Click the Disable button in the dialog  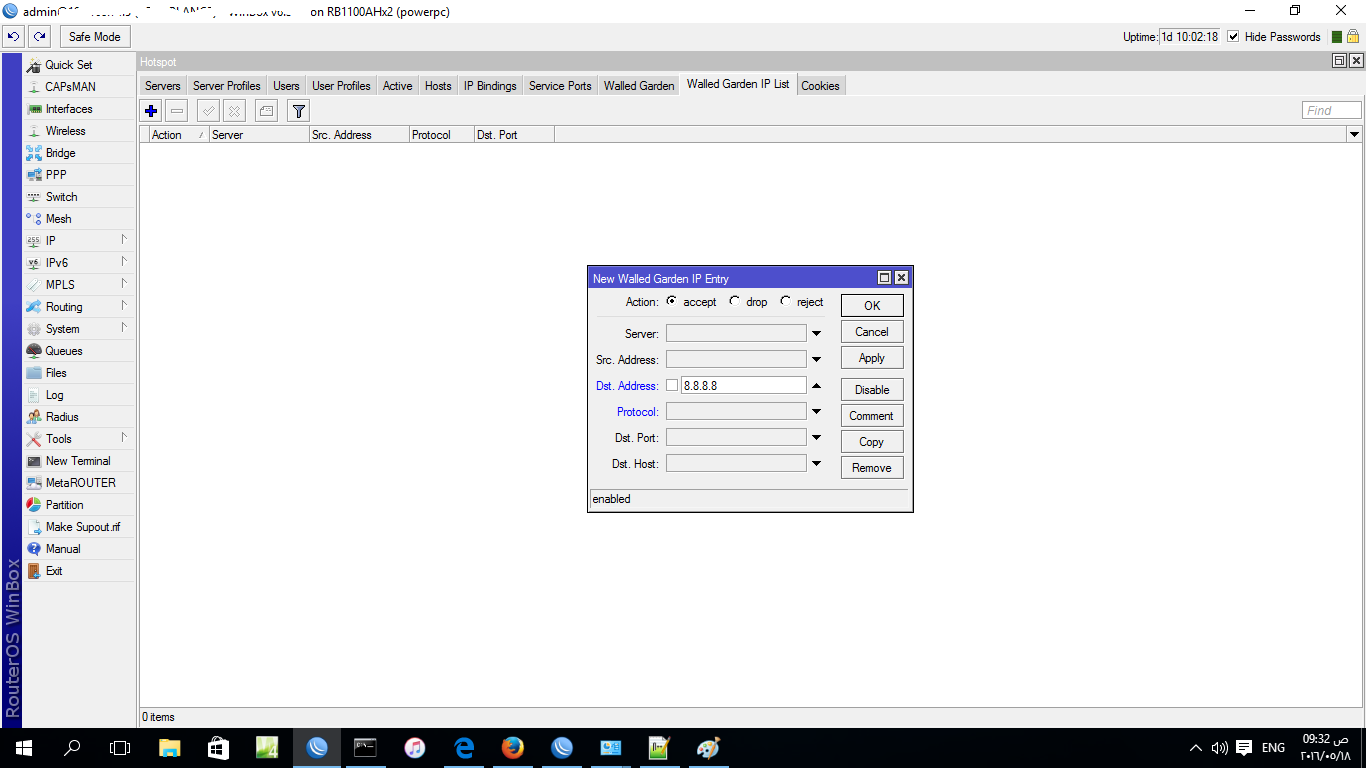(x=872, y=390)
